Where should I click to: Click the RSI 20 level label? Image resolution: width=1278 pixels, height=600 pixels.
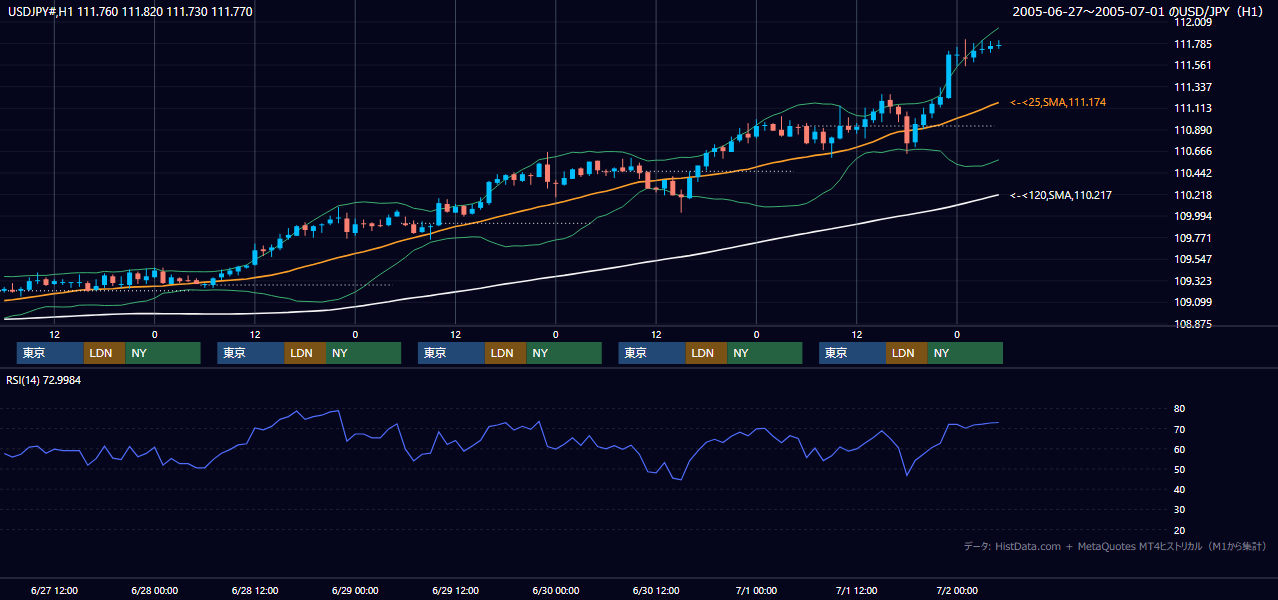coord(1180,531)
